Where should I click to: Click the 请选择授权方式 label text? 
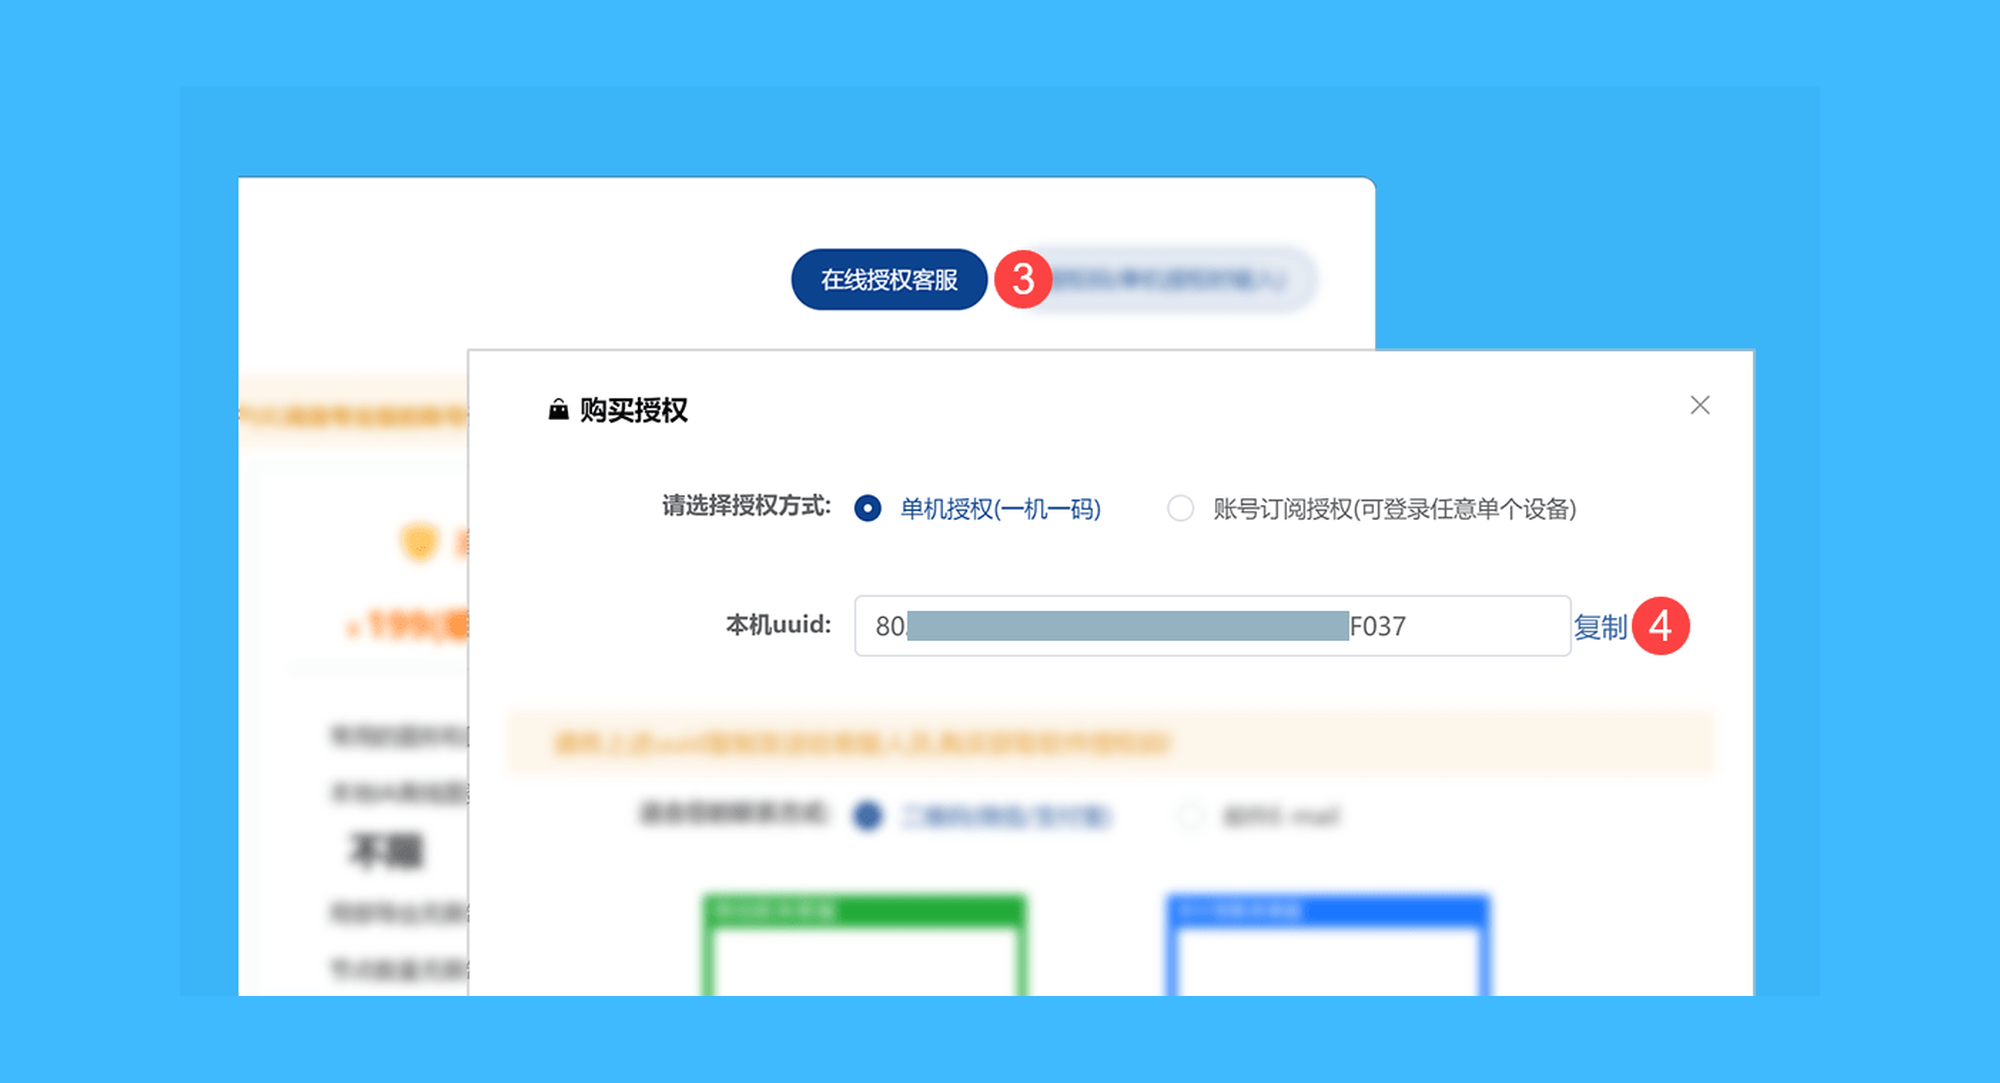[x=746, y=506]
